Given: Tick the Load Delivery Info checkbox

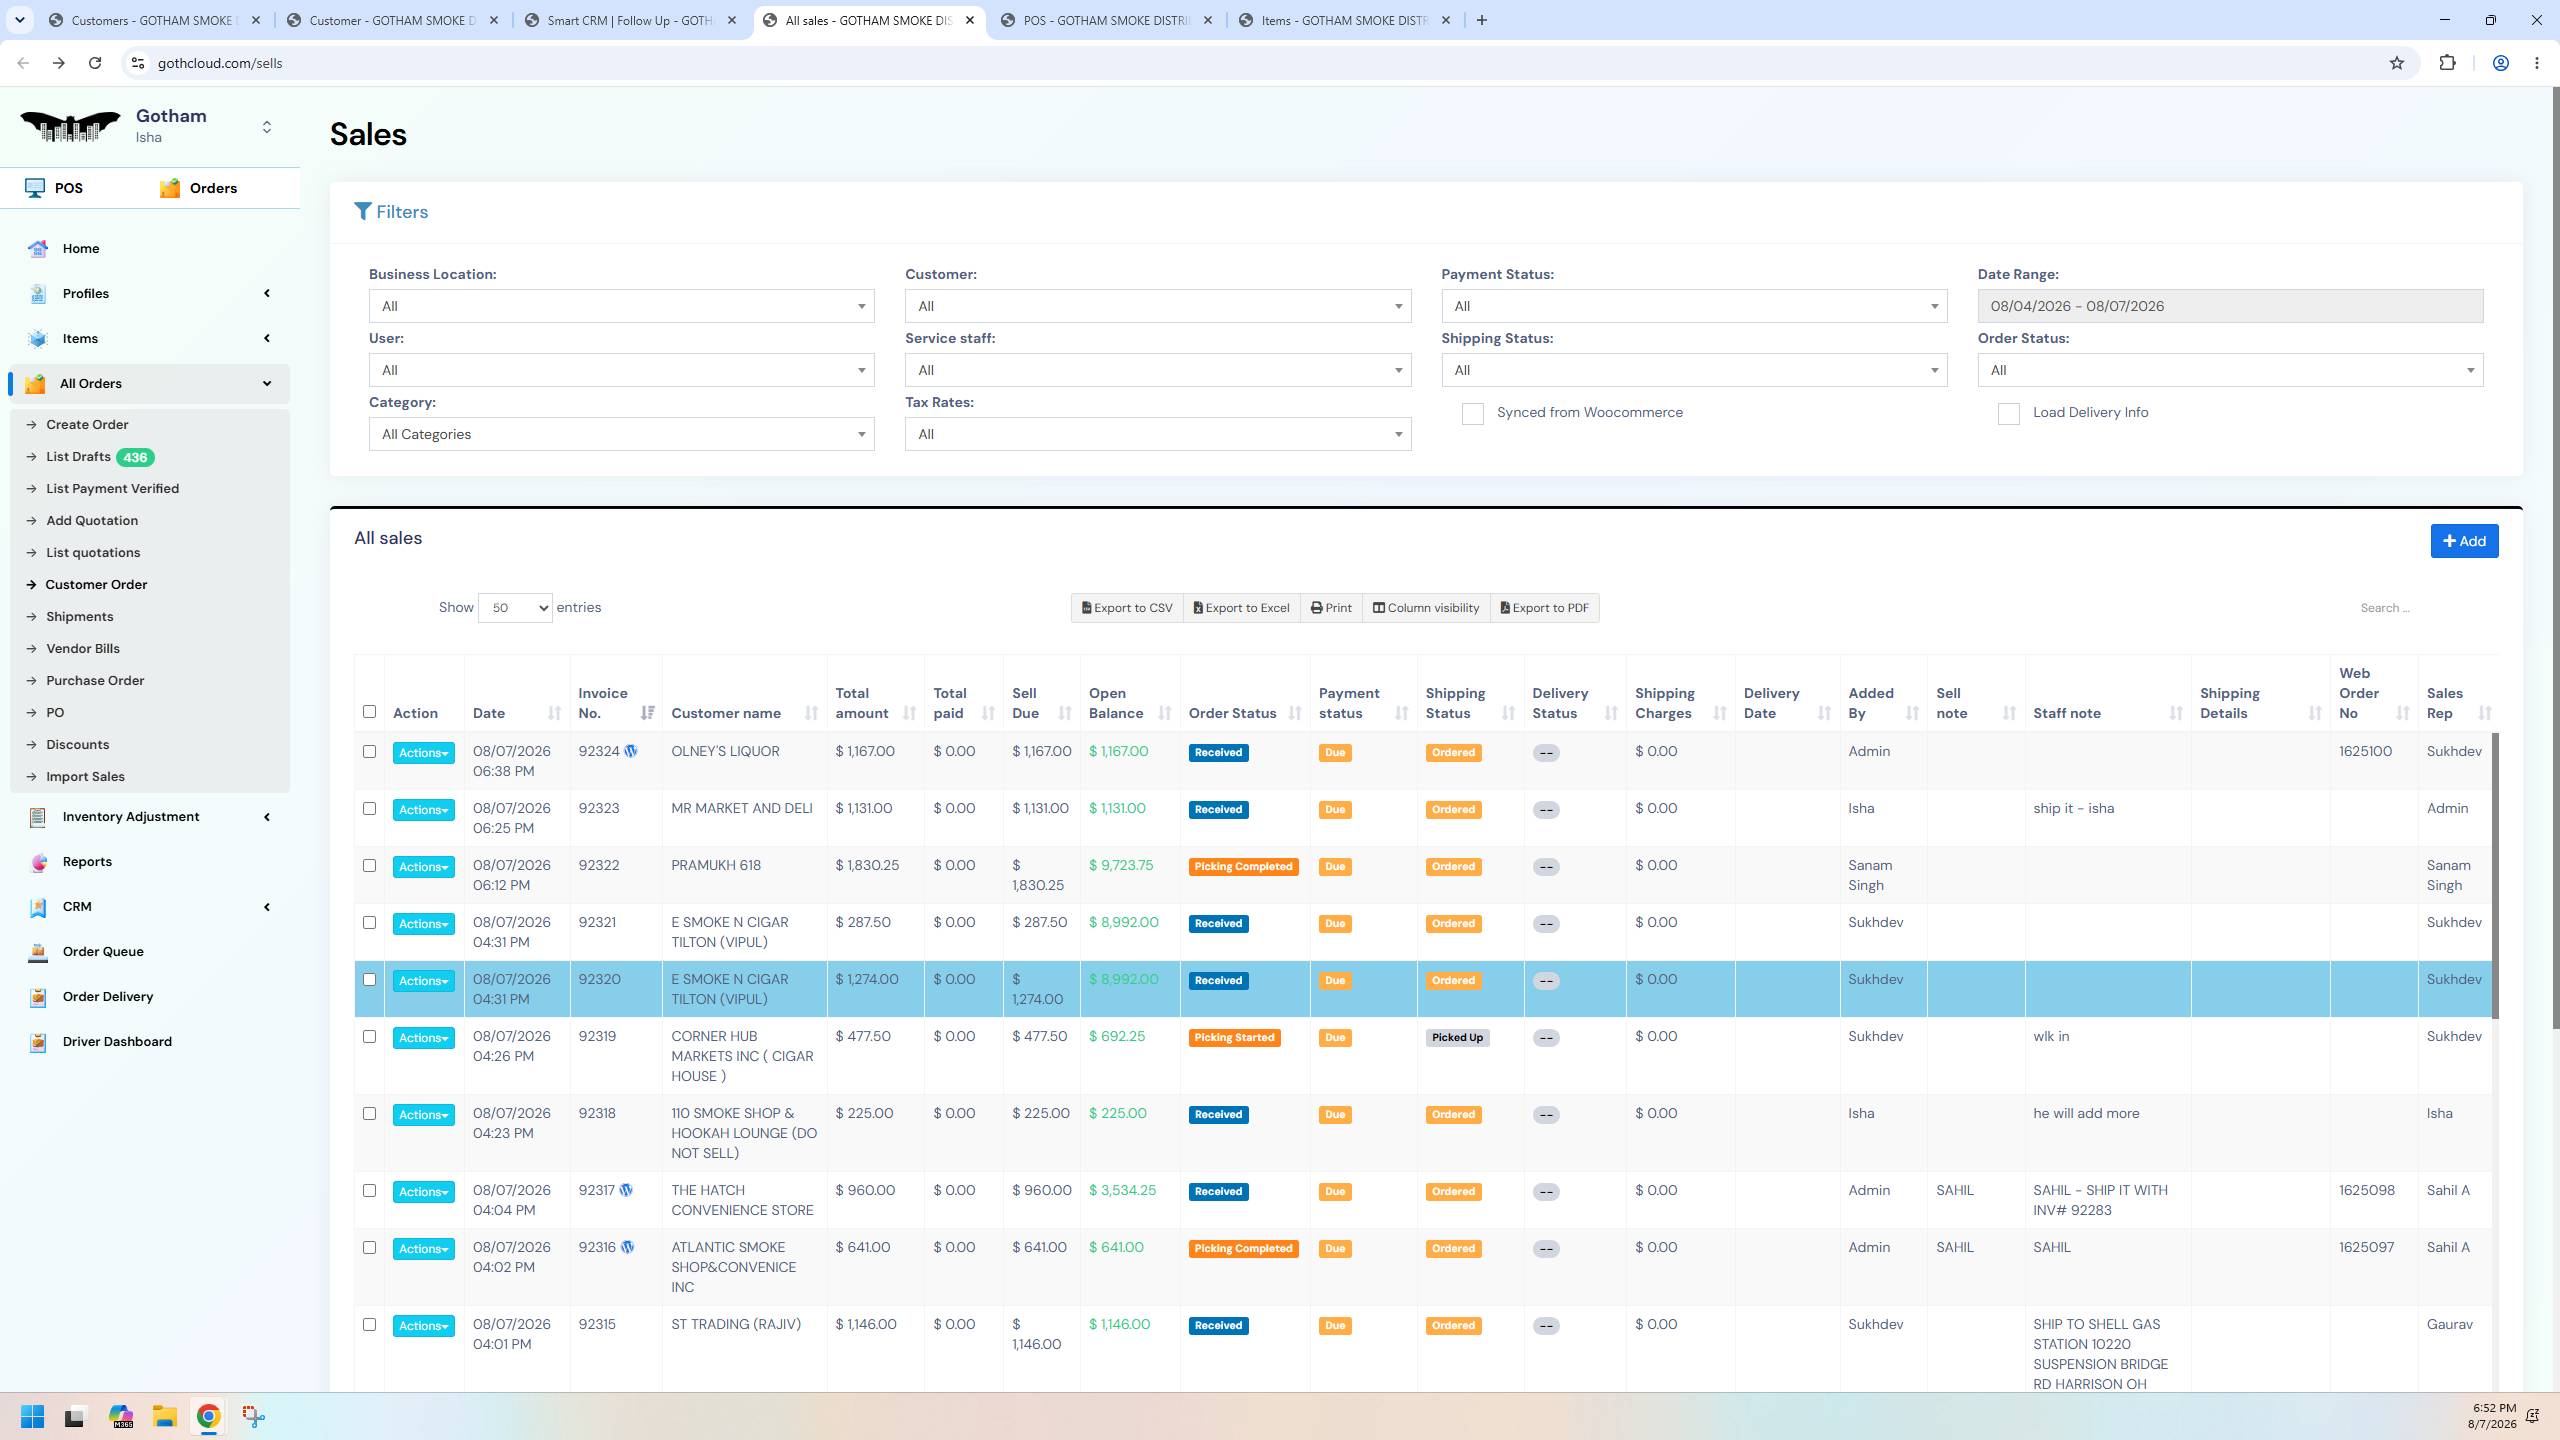Looking at the screenshot, I should [x=2008, y=414].
